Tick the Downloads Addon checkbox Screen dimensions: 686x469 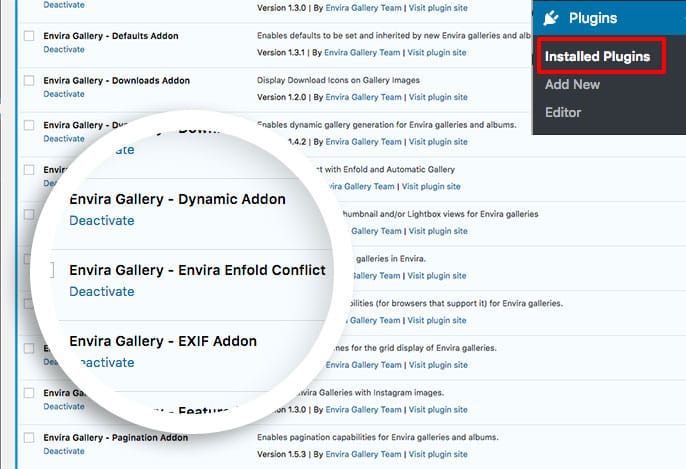coord(29,81)
